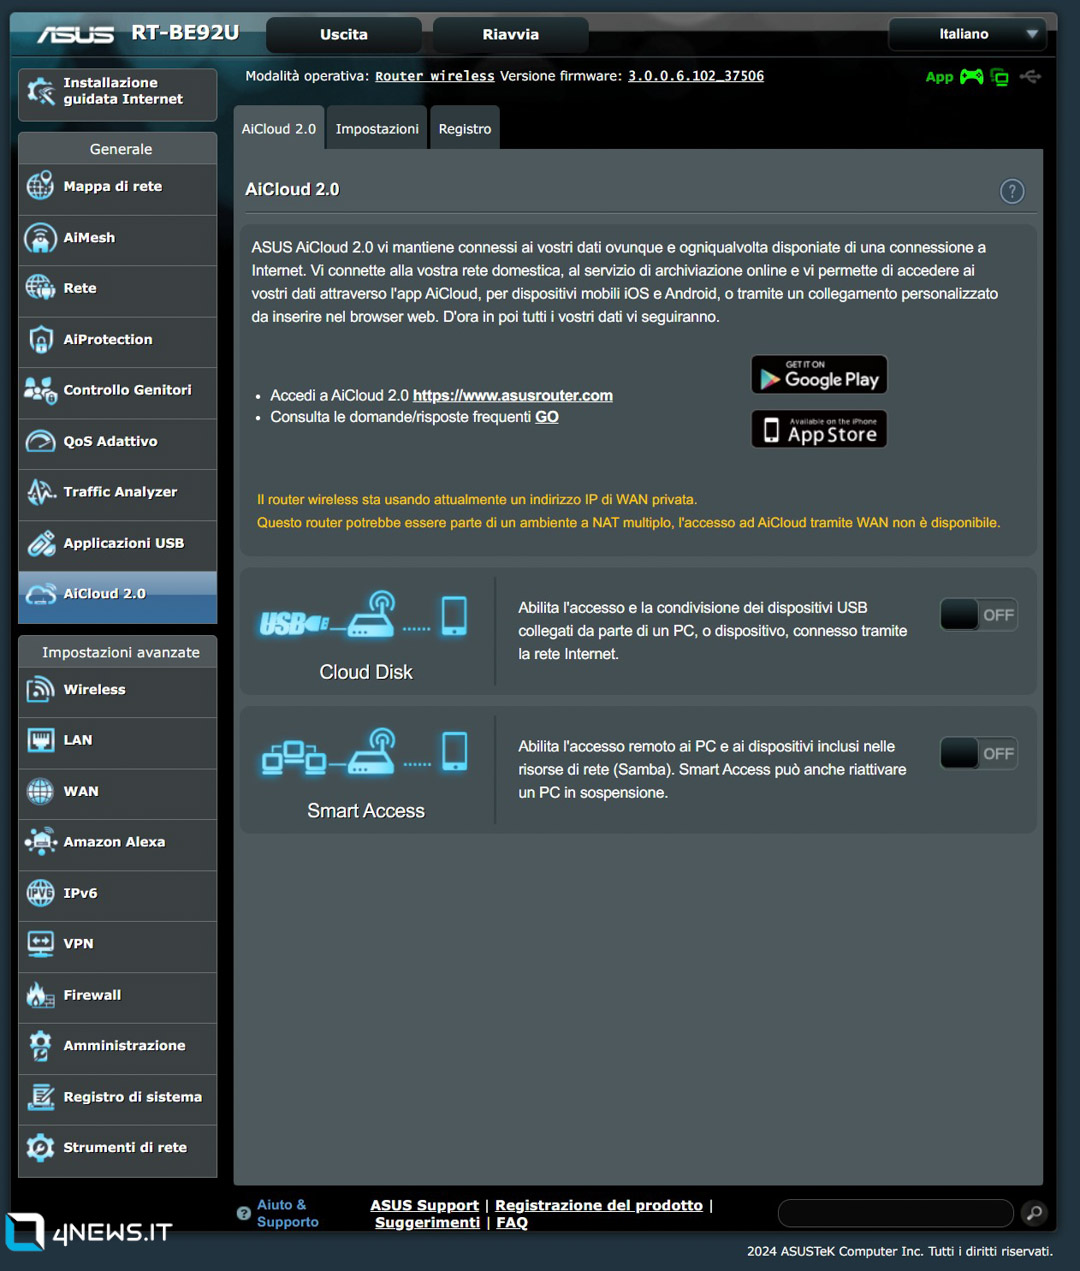This screenshot has width=1080, height=1271.
Task: Click the WAN globe icon
Action: click(x=41, y=791)
